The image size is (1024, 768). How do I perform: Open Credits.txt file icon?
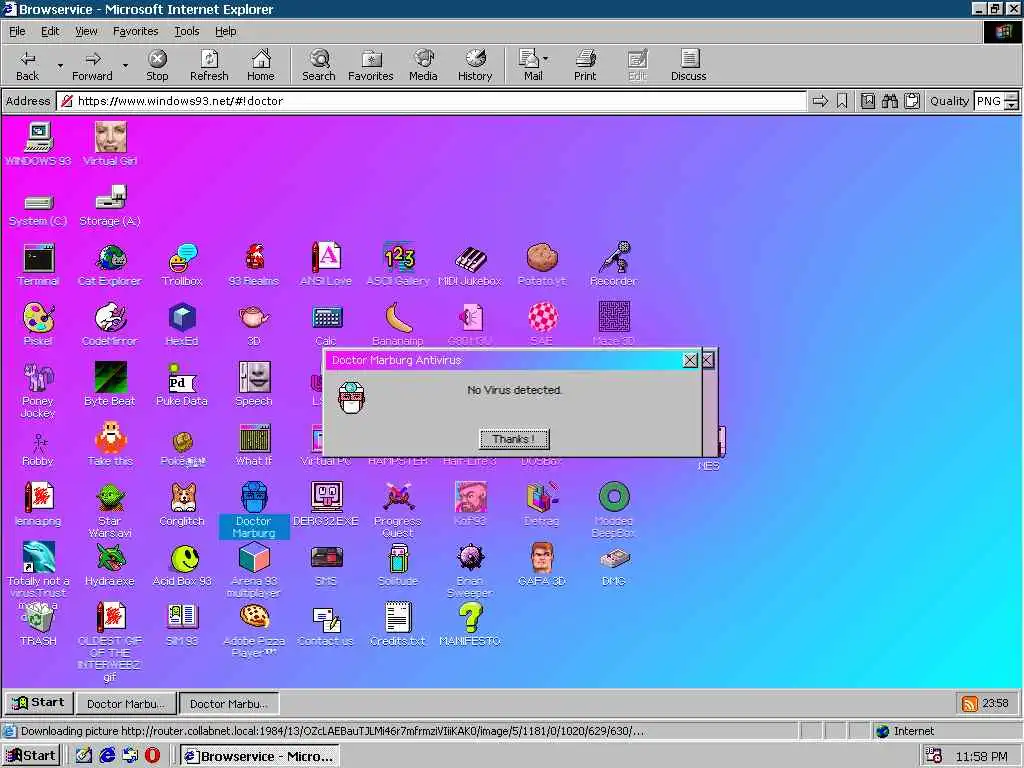click(x=398, y=624)
